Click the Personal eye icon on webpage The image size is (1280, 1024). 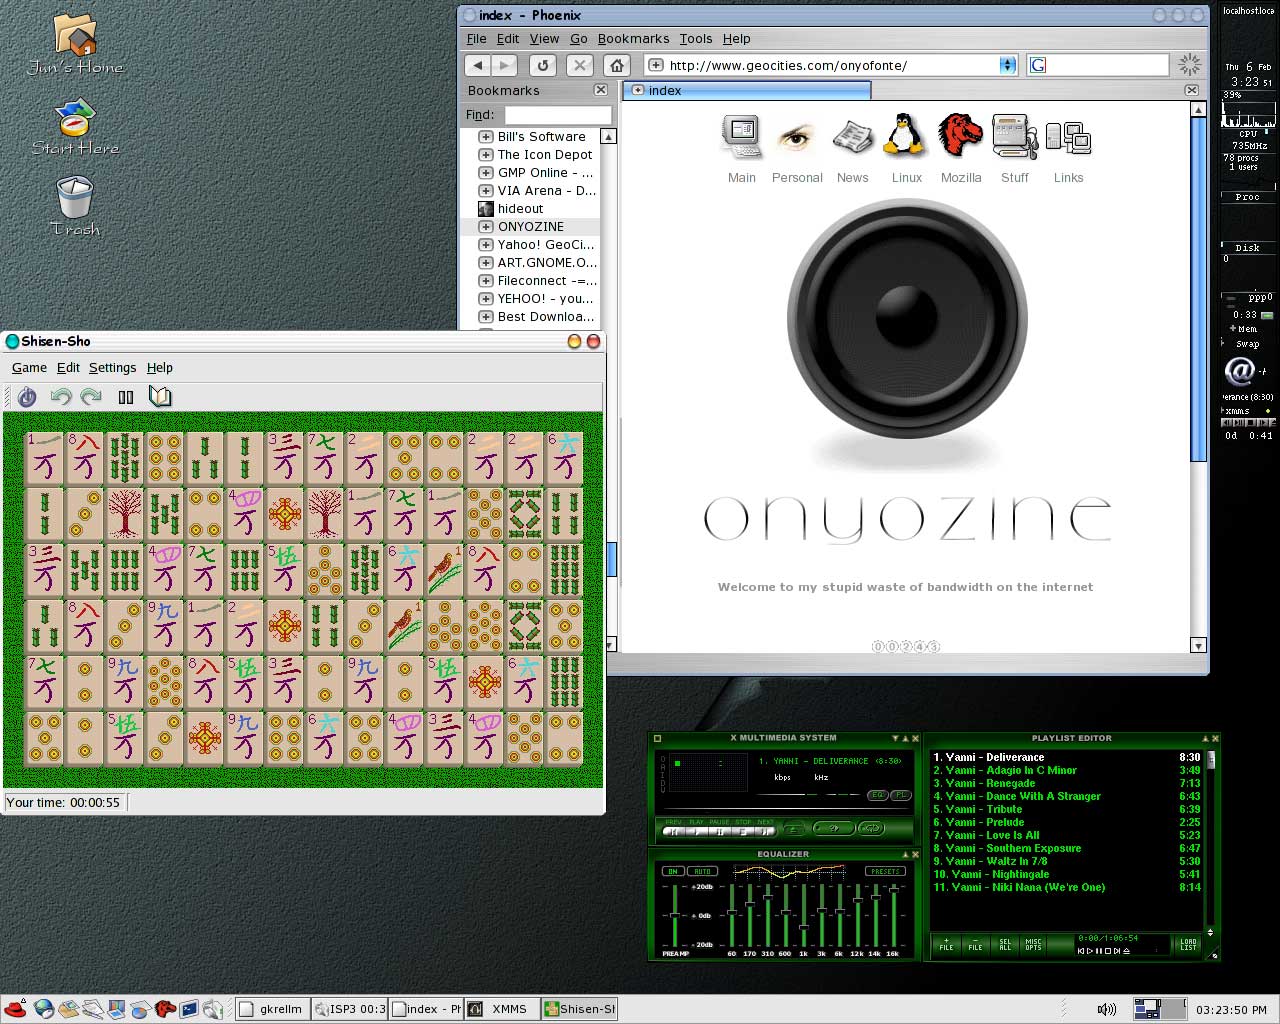797,137
